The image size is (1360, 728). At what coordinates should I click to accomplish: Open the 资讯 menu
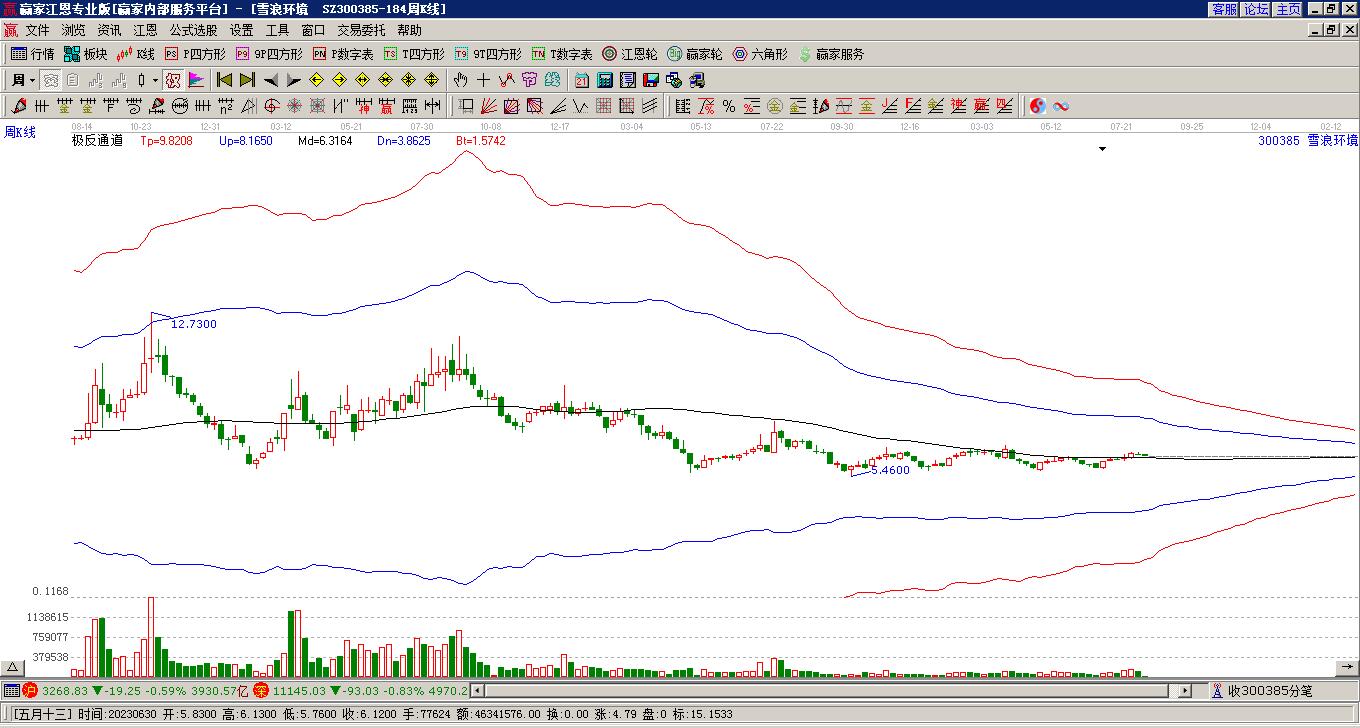(109, 31)
